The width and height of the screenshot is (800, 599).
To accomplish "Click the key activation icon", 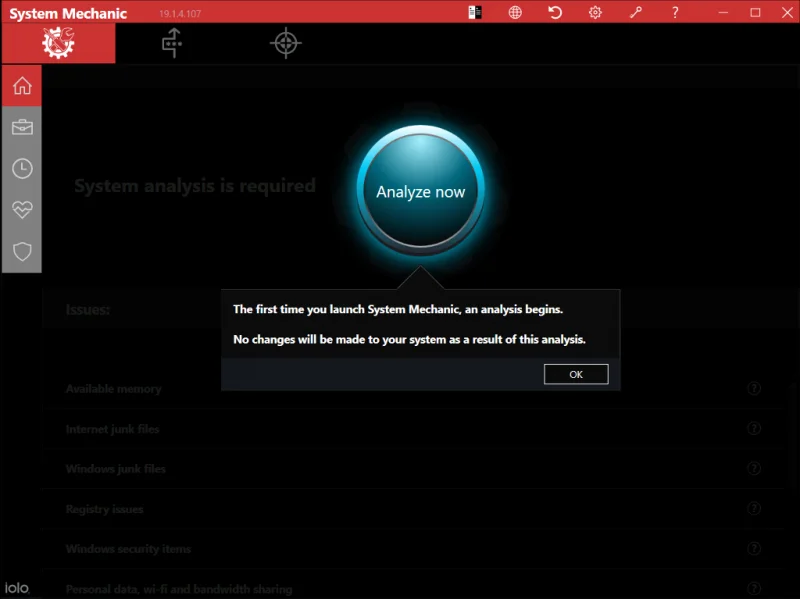I will (x=635, y=12).
